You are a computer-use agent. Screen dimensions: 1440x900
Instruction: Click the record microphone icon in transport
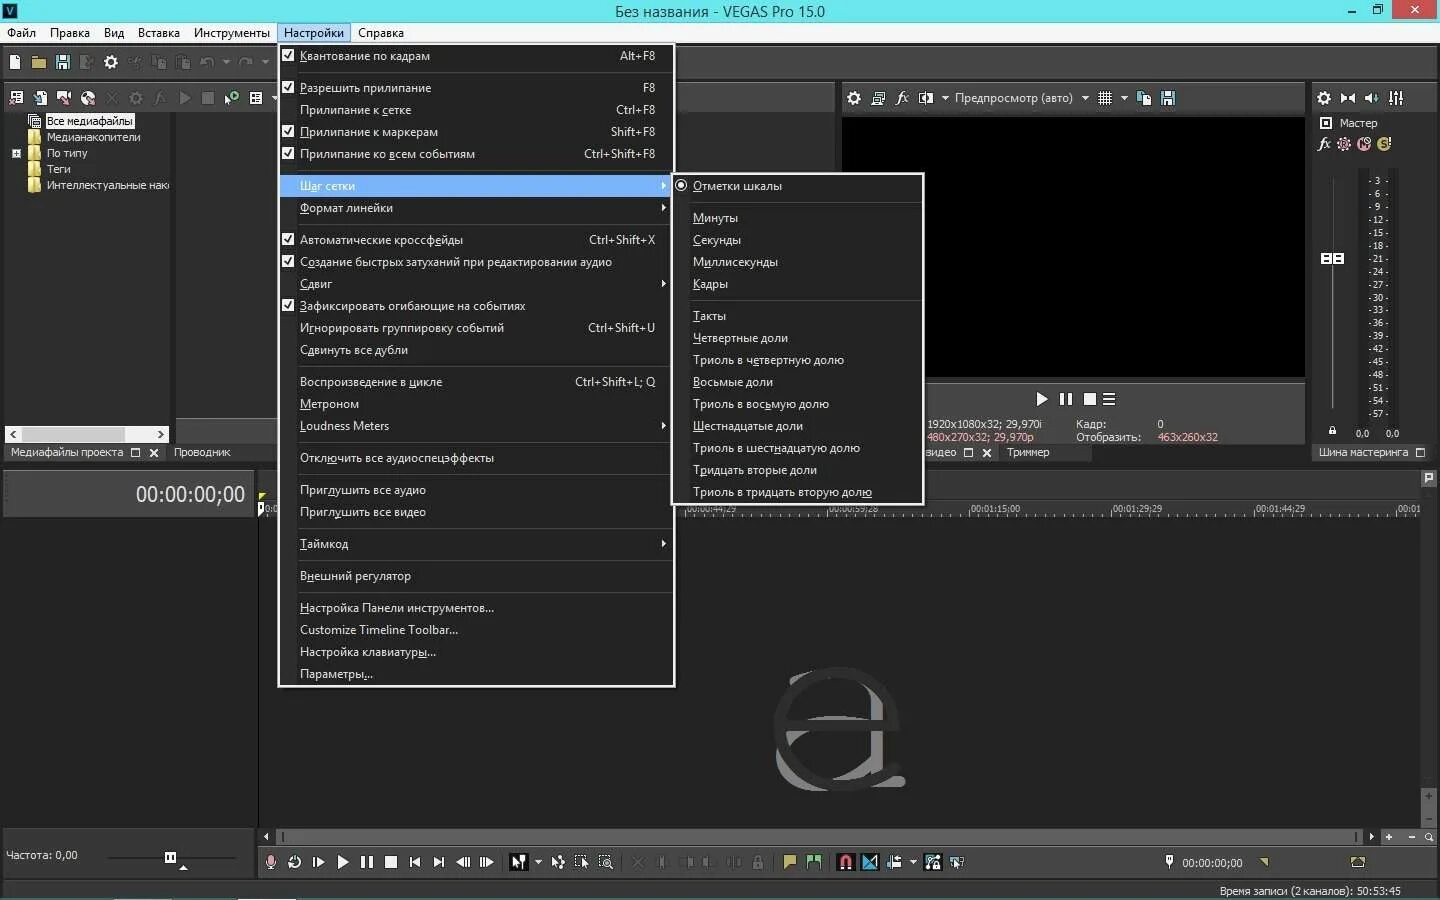coord(271,862)
